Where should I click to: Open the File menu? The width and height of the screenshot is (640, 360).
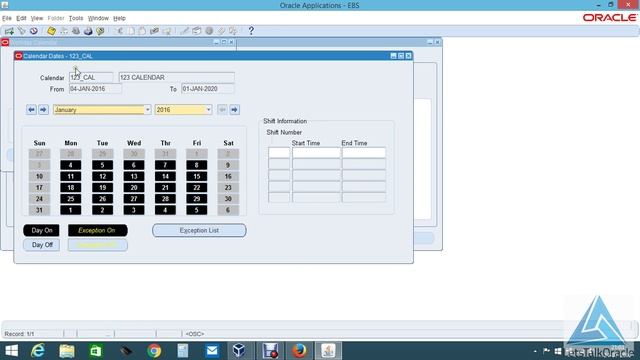point(7,18)
